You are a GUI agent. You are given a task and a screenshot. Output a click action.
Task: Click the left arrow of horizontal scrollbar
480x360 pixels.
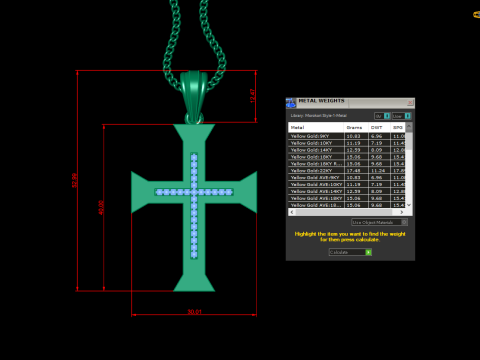pos(292,212)
